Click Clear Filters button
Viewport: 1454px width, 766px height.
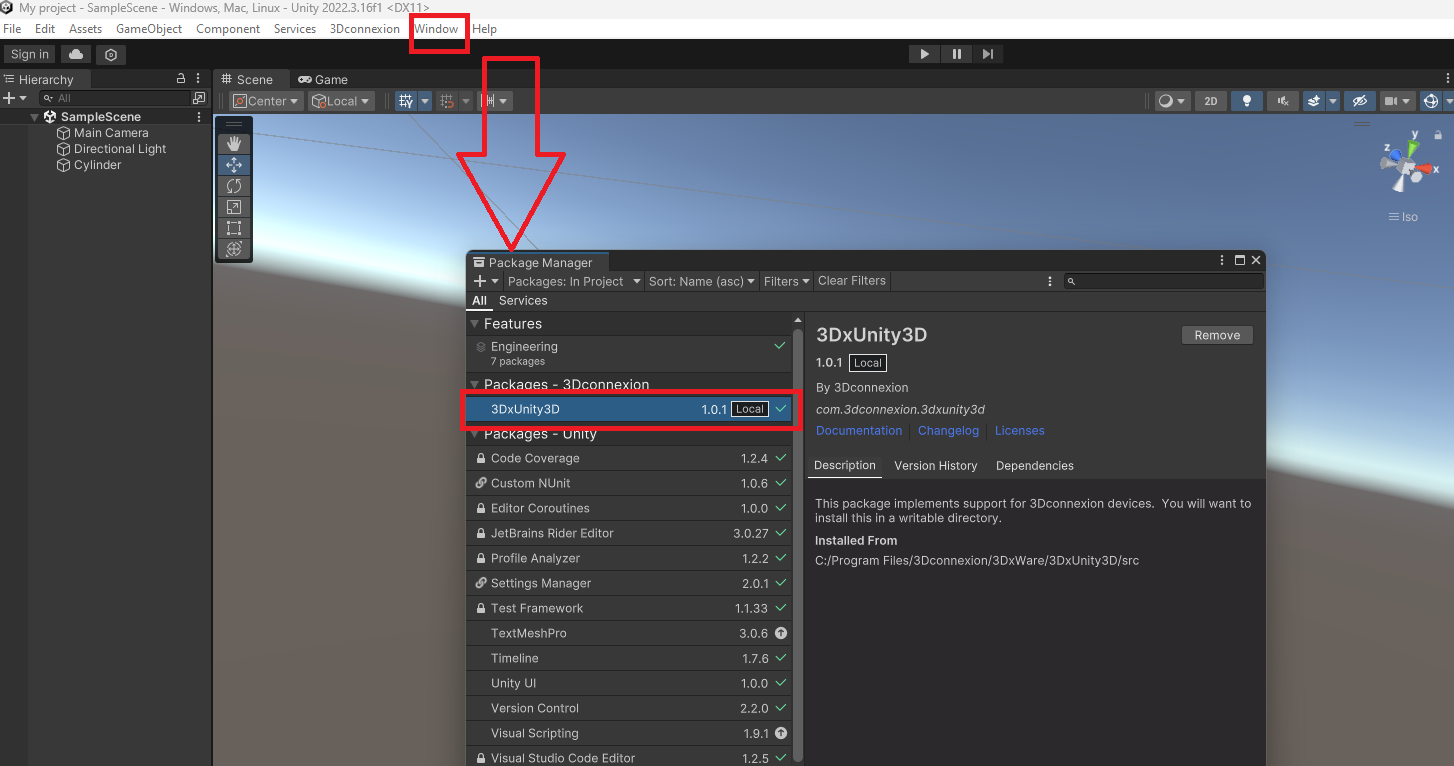click(x=852, y=281)
